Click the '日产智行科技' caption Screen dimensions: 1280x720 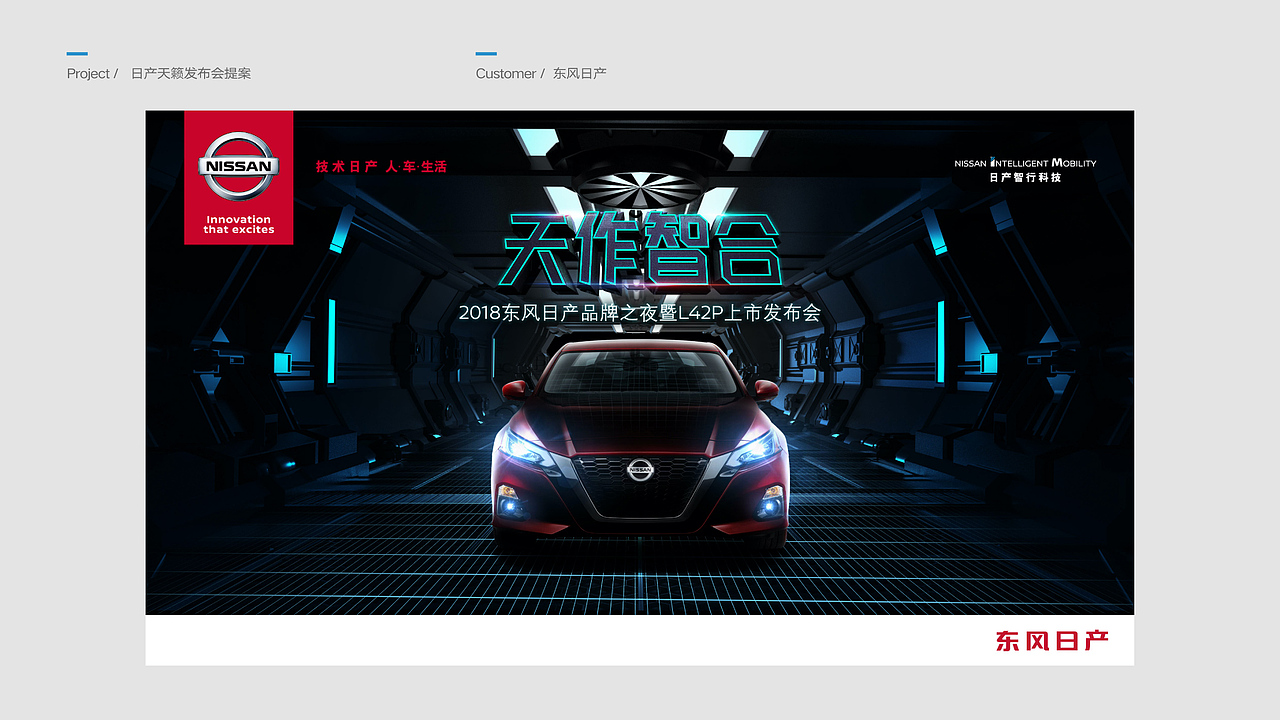click(1025, 177)
